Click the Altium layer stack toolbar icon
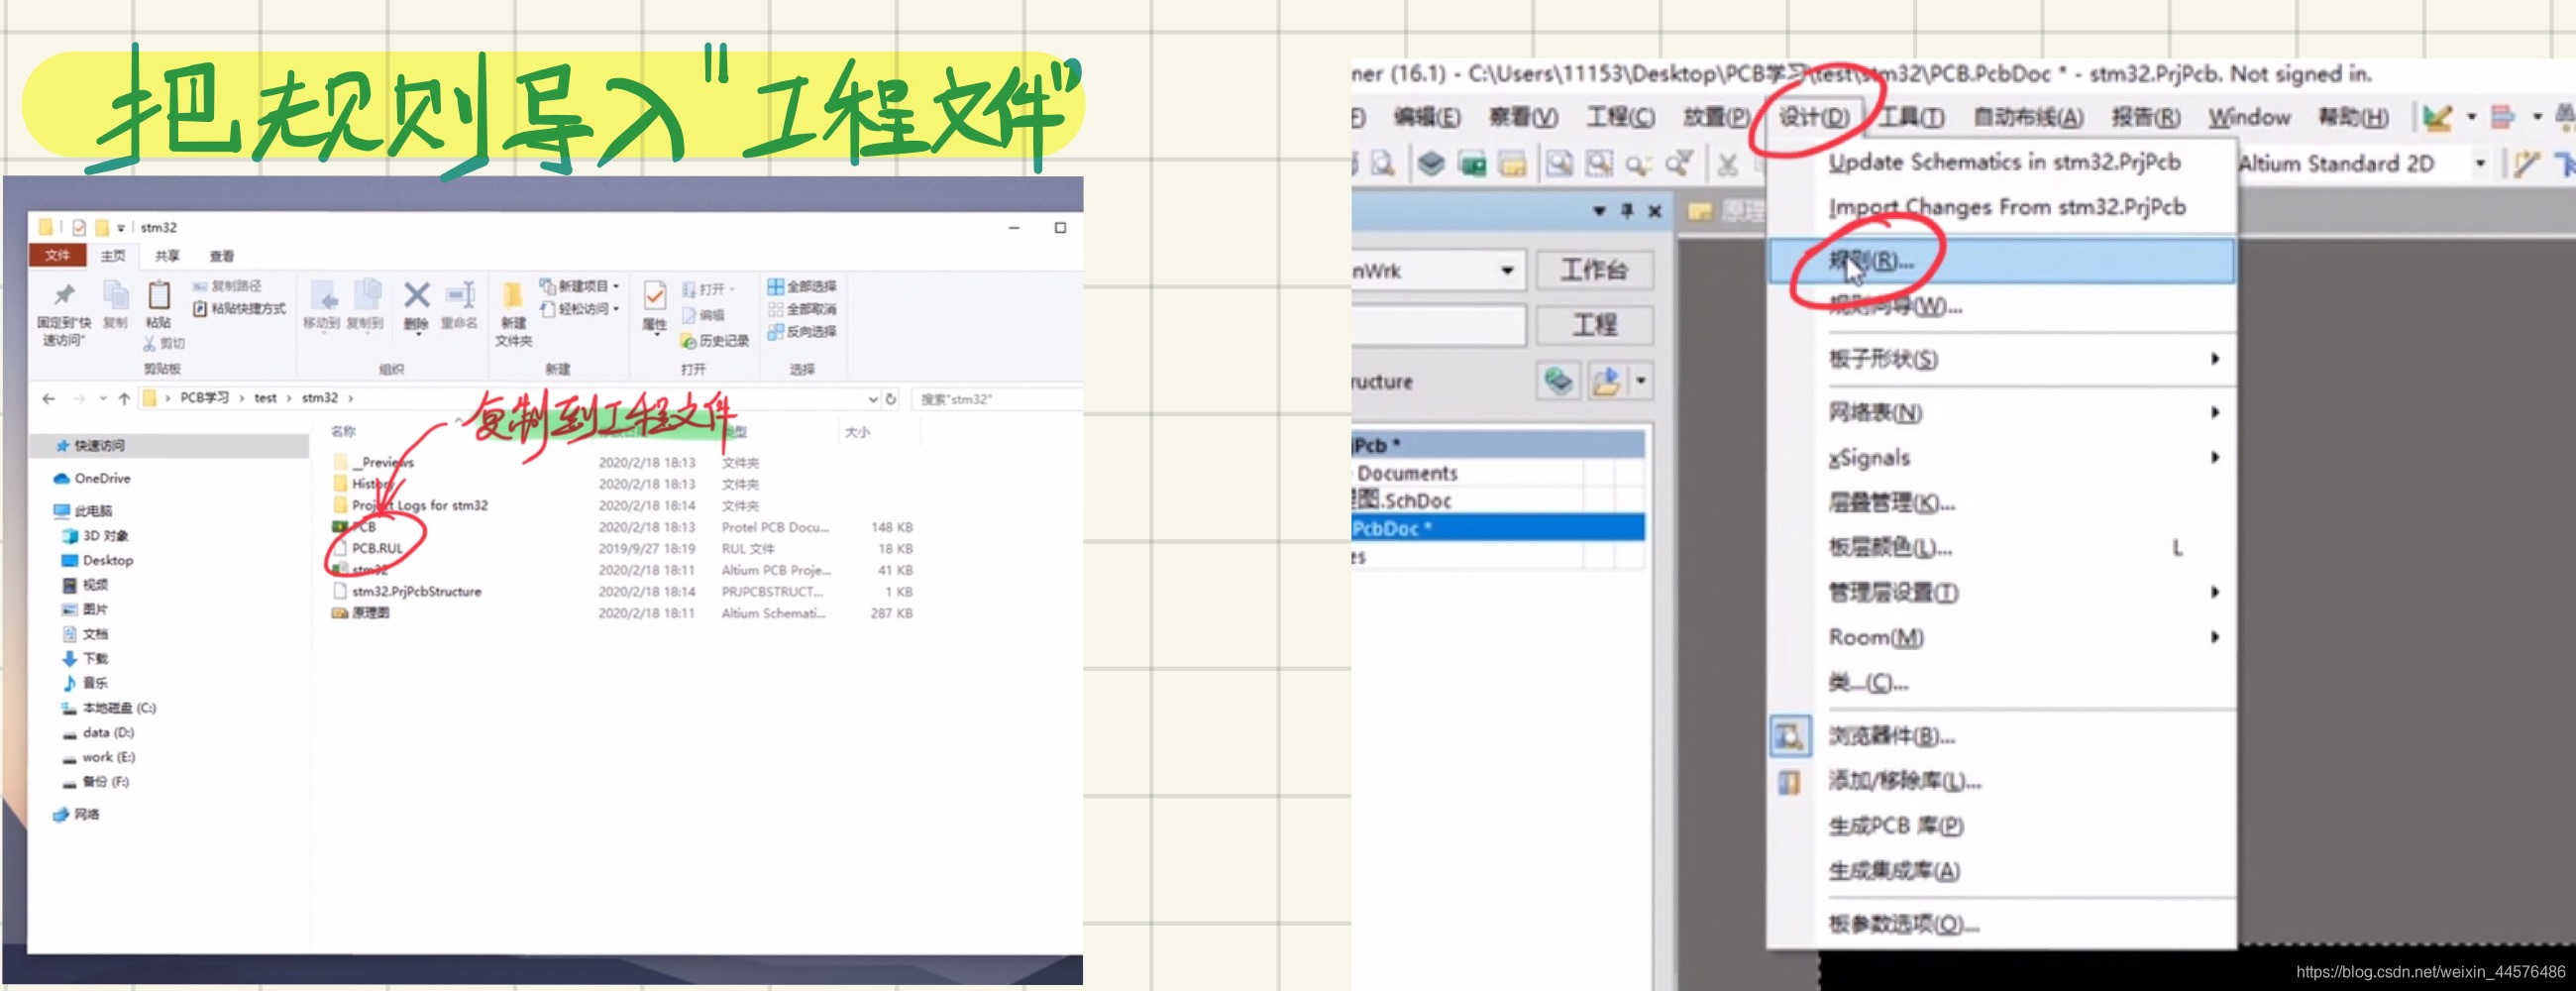The image size is (2576, 991). 1431,162
